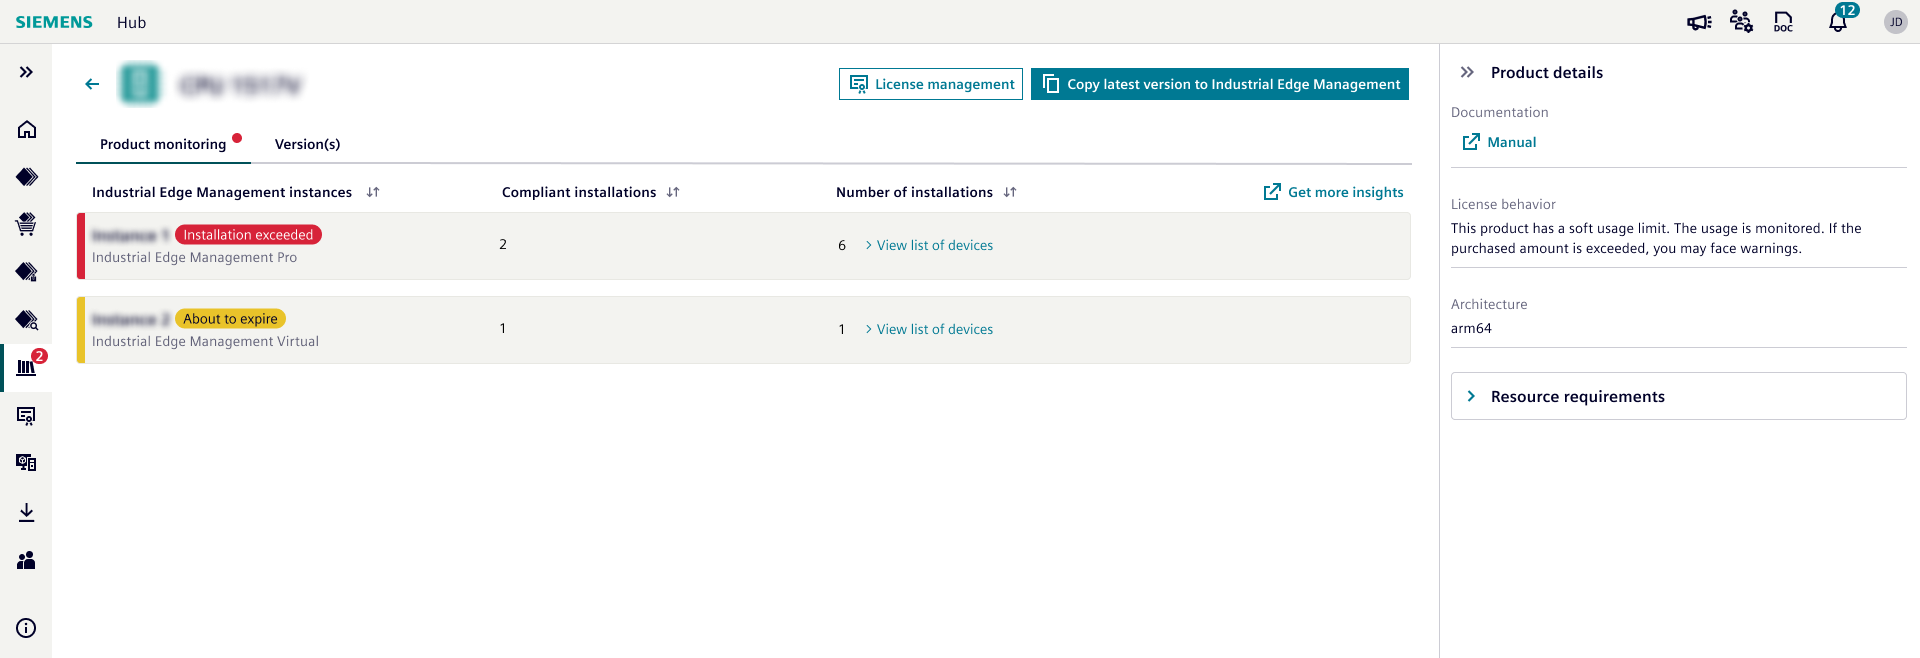Open the library icon with badge
The image size is (1920, 658).
click(x=27, y=367)
